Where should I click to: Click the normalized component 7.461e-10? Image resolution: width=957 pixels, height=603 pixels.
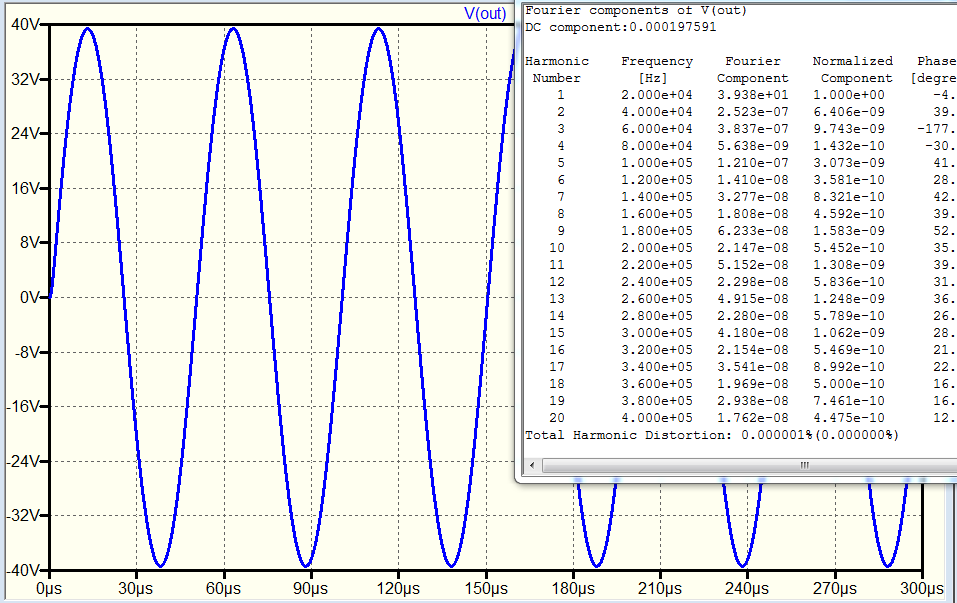(x=849, y=401)
